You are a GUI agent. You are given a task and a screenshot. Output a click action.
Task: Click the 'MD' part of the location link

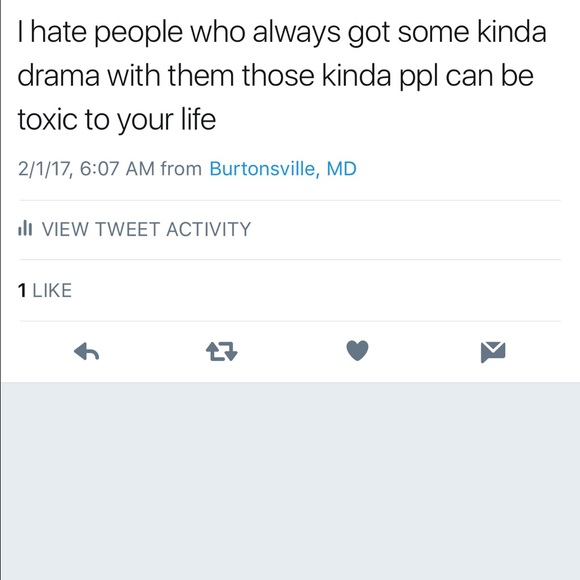click(x=341, y=169)
